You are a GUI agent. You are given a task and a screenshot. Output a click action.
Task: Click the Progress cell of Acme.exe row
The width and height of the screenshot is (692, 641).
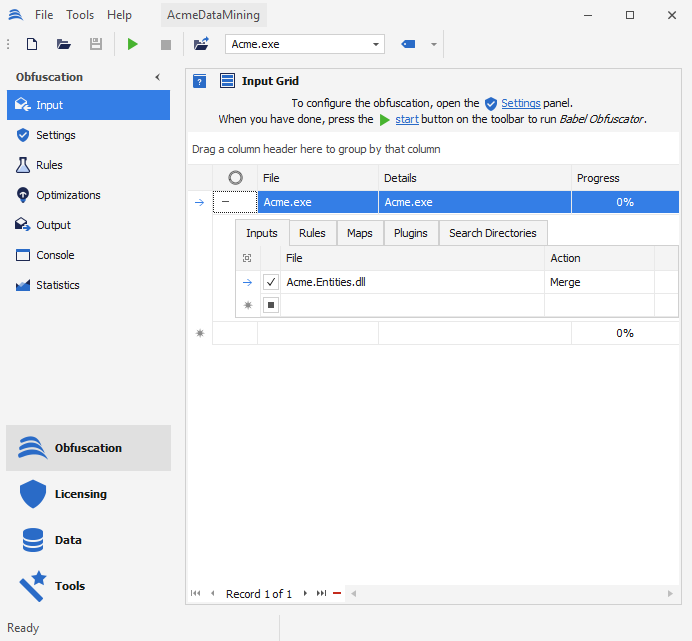[x=624, y=202]
